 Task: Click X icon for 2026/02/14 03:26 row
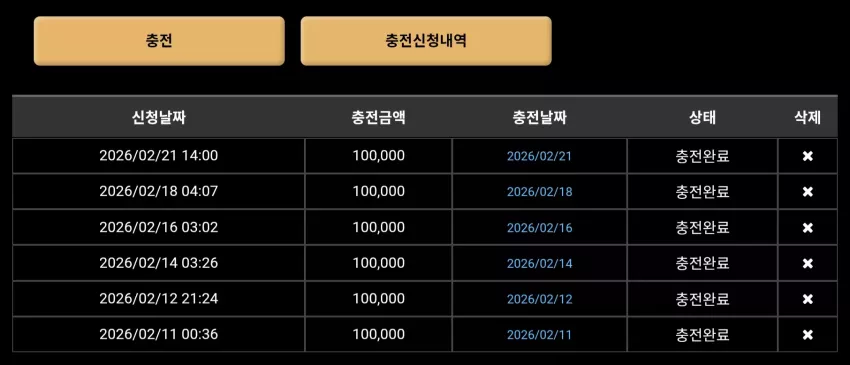(808, 264)
